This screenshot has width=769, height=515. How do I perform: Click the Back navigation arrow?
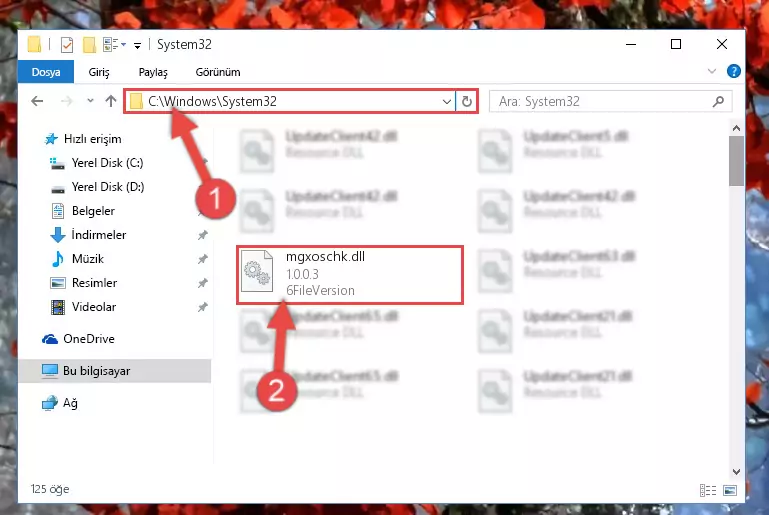pos(37,101)
